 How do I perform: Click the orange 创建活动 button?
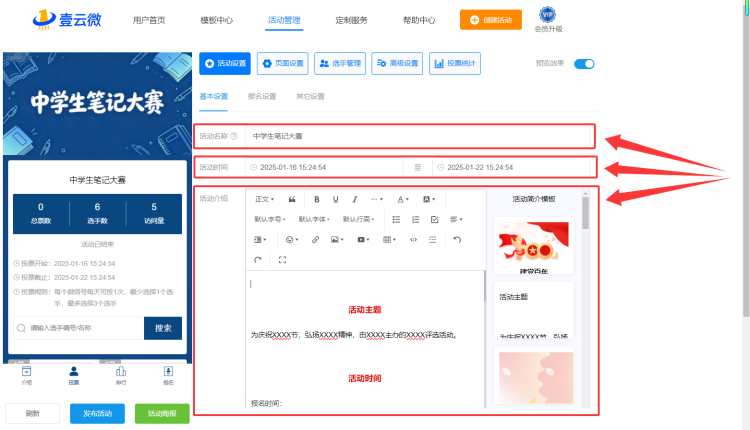491,20
